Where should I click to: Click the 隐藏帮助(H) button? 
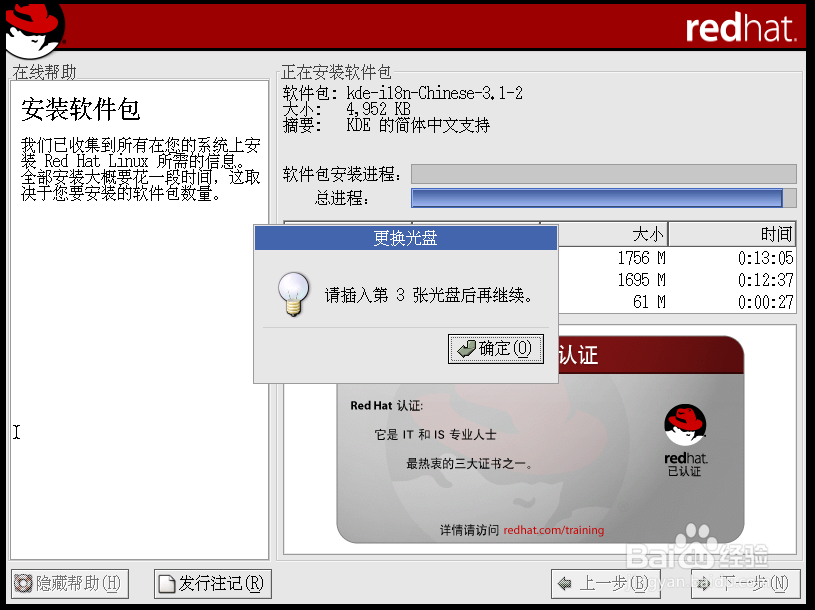point(70,584)
